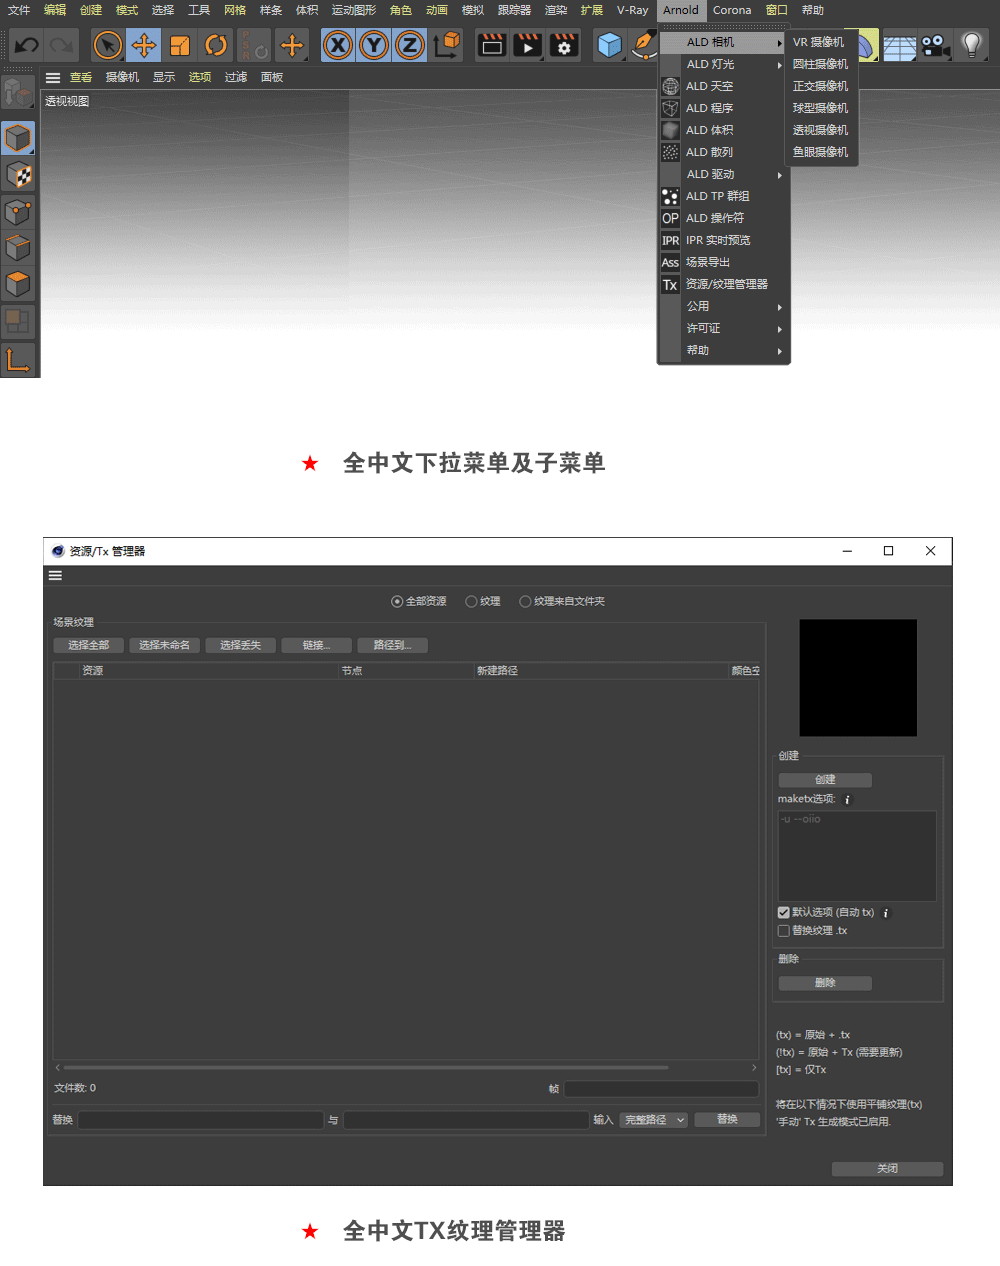The height and width of the screenshot is (1266, 1000).
Task: Click the 关闭 button
Action: click(x=887, y=1168)
